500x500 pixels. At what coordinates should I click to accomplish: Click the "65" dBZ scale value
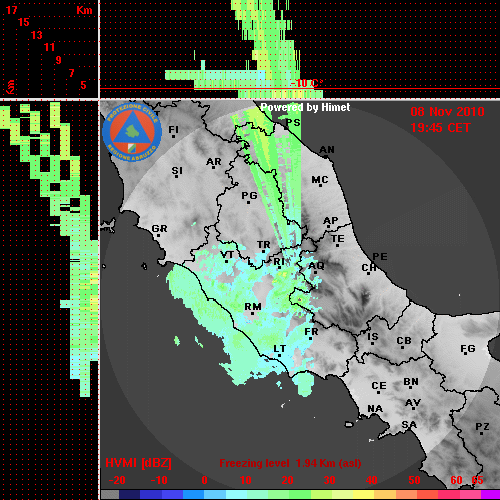[x=477, y=480]
